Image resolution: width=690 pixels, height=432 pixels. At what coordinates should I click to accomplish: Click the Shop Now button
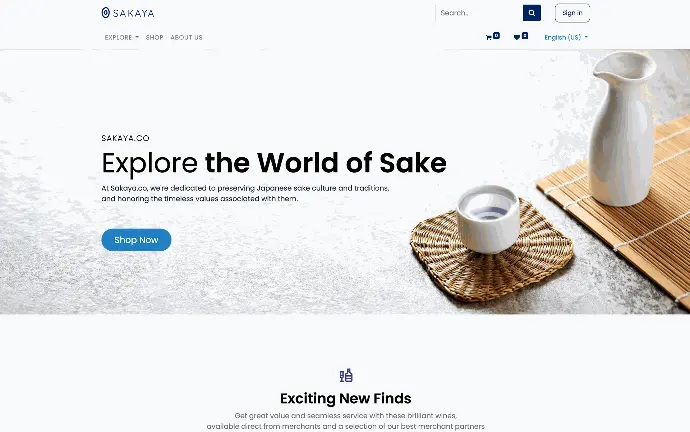(x=136, y=240)
